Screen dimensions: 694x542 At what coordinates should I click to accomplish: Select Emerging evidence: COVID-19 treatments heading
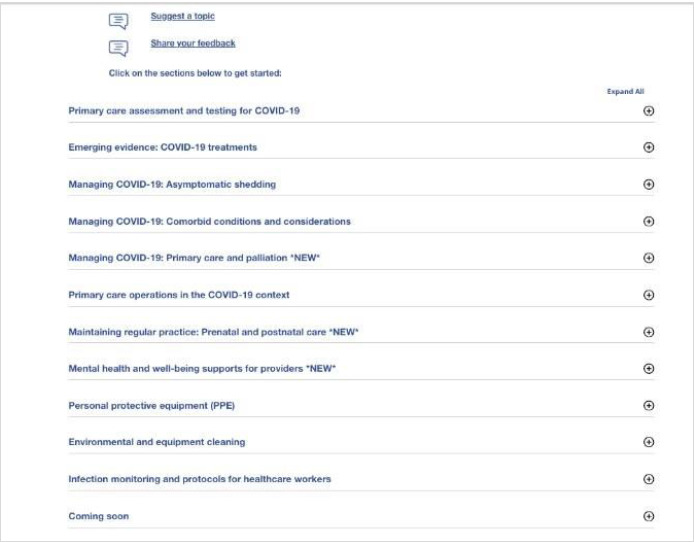pos(163,148)
